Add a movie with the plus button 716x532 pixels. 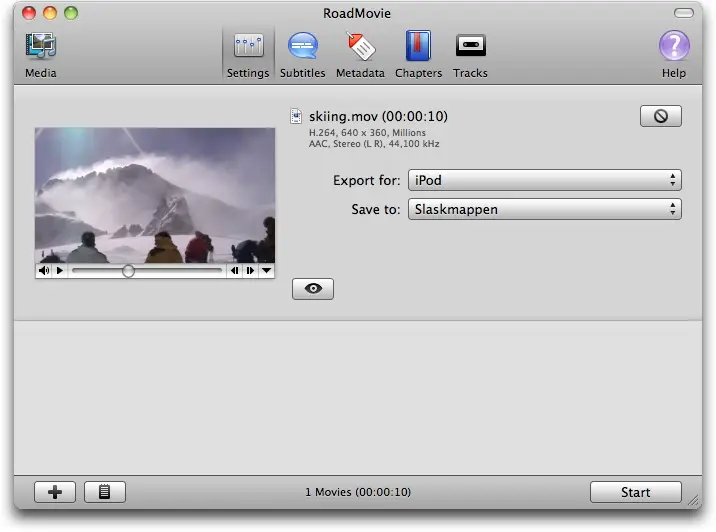pos(55,492)
